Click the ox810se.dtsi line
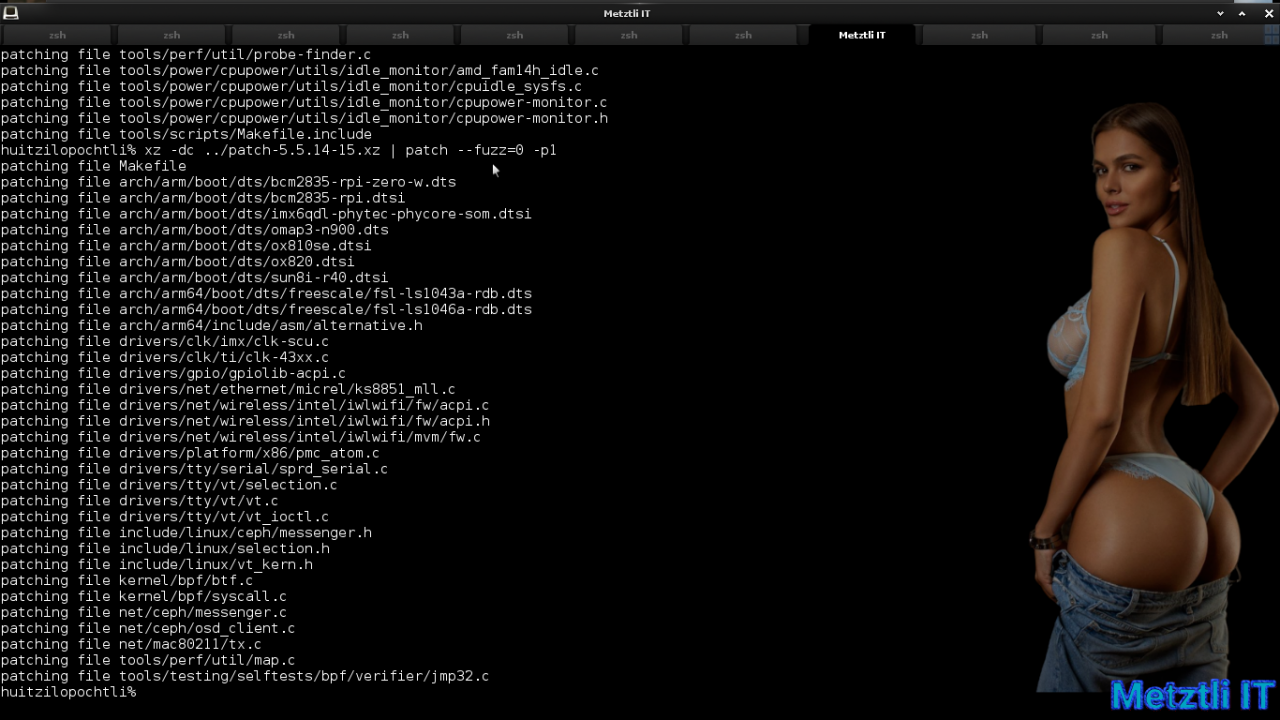The image size is (1280, 720). click(x=186, y=246)
